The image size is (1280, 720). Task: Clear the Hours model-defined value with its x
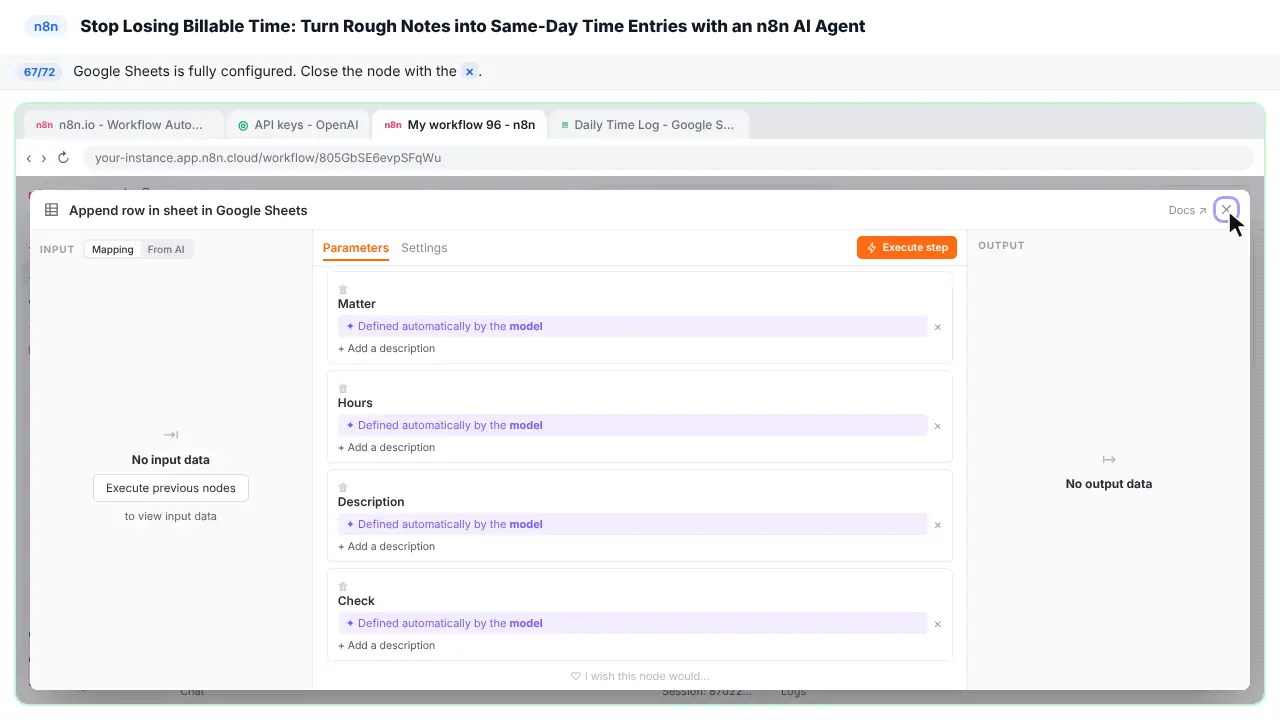pyautogui.click(x=937, y=426)
